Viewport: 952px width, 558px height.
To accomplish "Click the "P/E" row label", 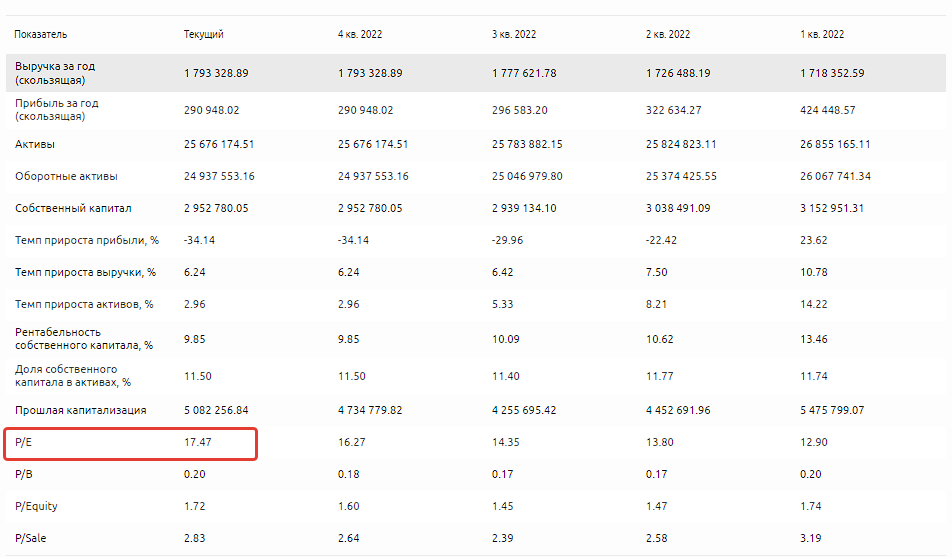I will (x=24, y=442).
